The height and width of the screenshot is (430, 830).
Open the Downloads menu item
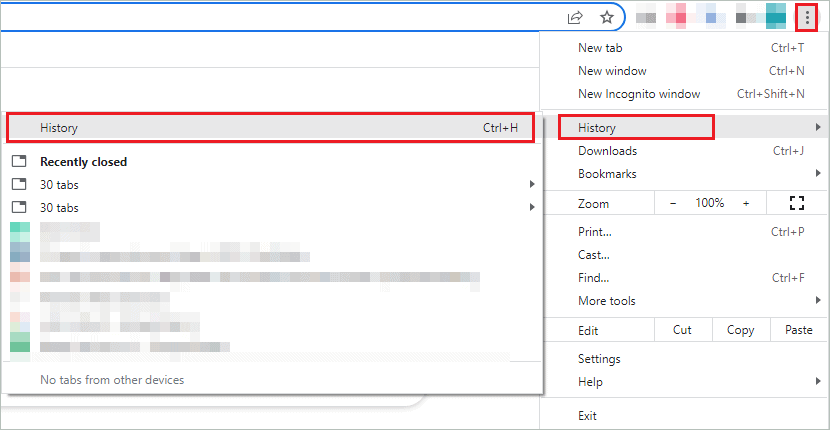(x=607, y=151)
